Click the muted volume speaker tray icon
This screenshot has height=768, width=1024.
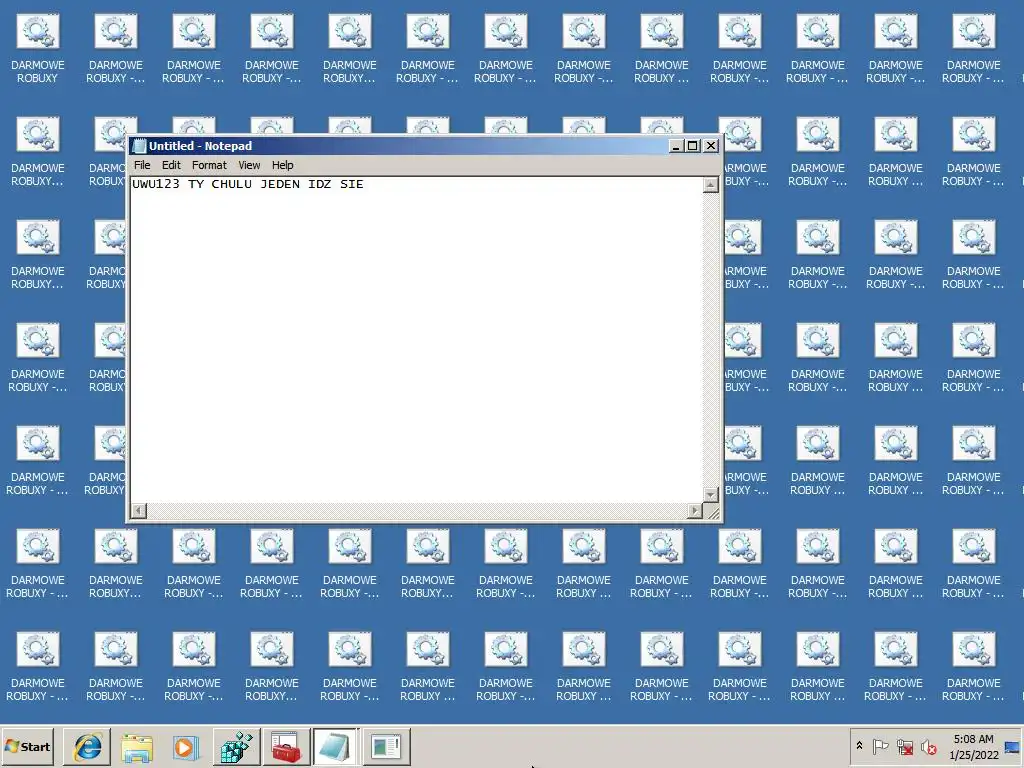tap(928, 746)
